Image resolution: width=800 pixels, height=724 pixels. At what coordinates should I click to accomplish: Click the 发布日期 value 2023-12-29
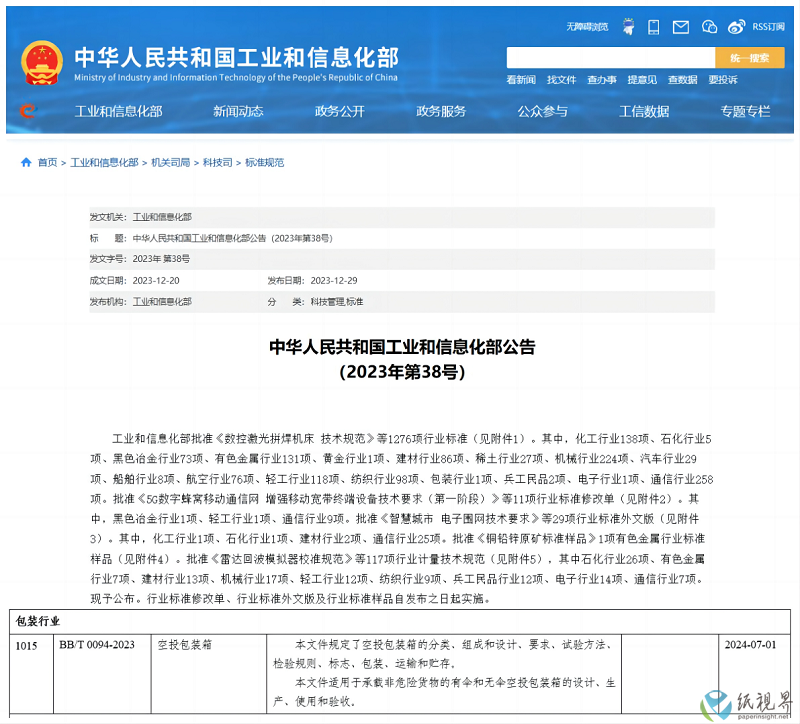click(334, 281)
